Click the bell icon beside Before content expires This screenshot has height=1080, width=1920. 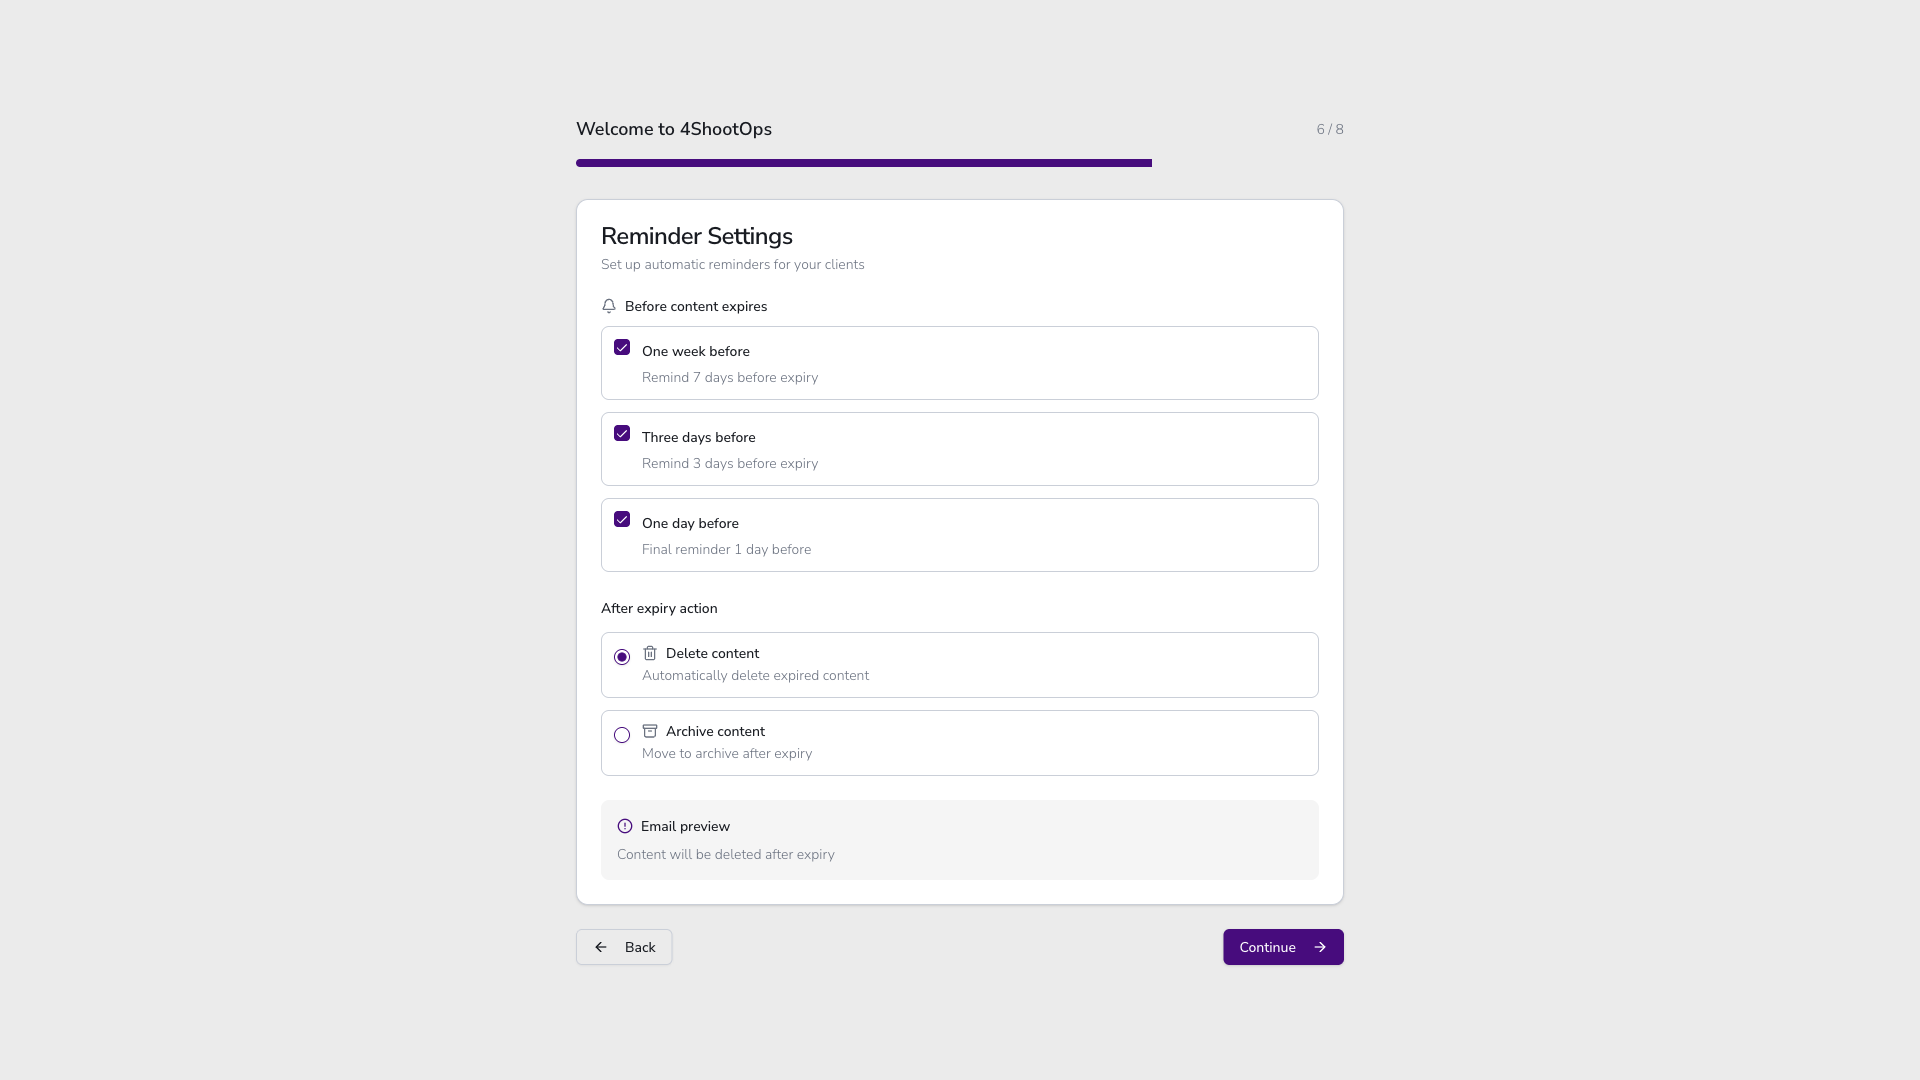click(609, 306)
